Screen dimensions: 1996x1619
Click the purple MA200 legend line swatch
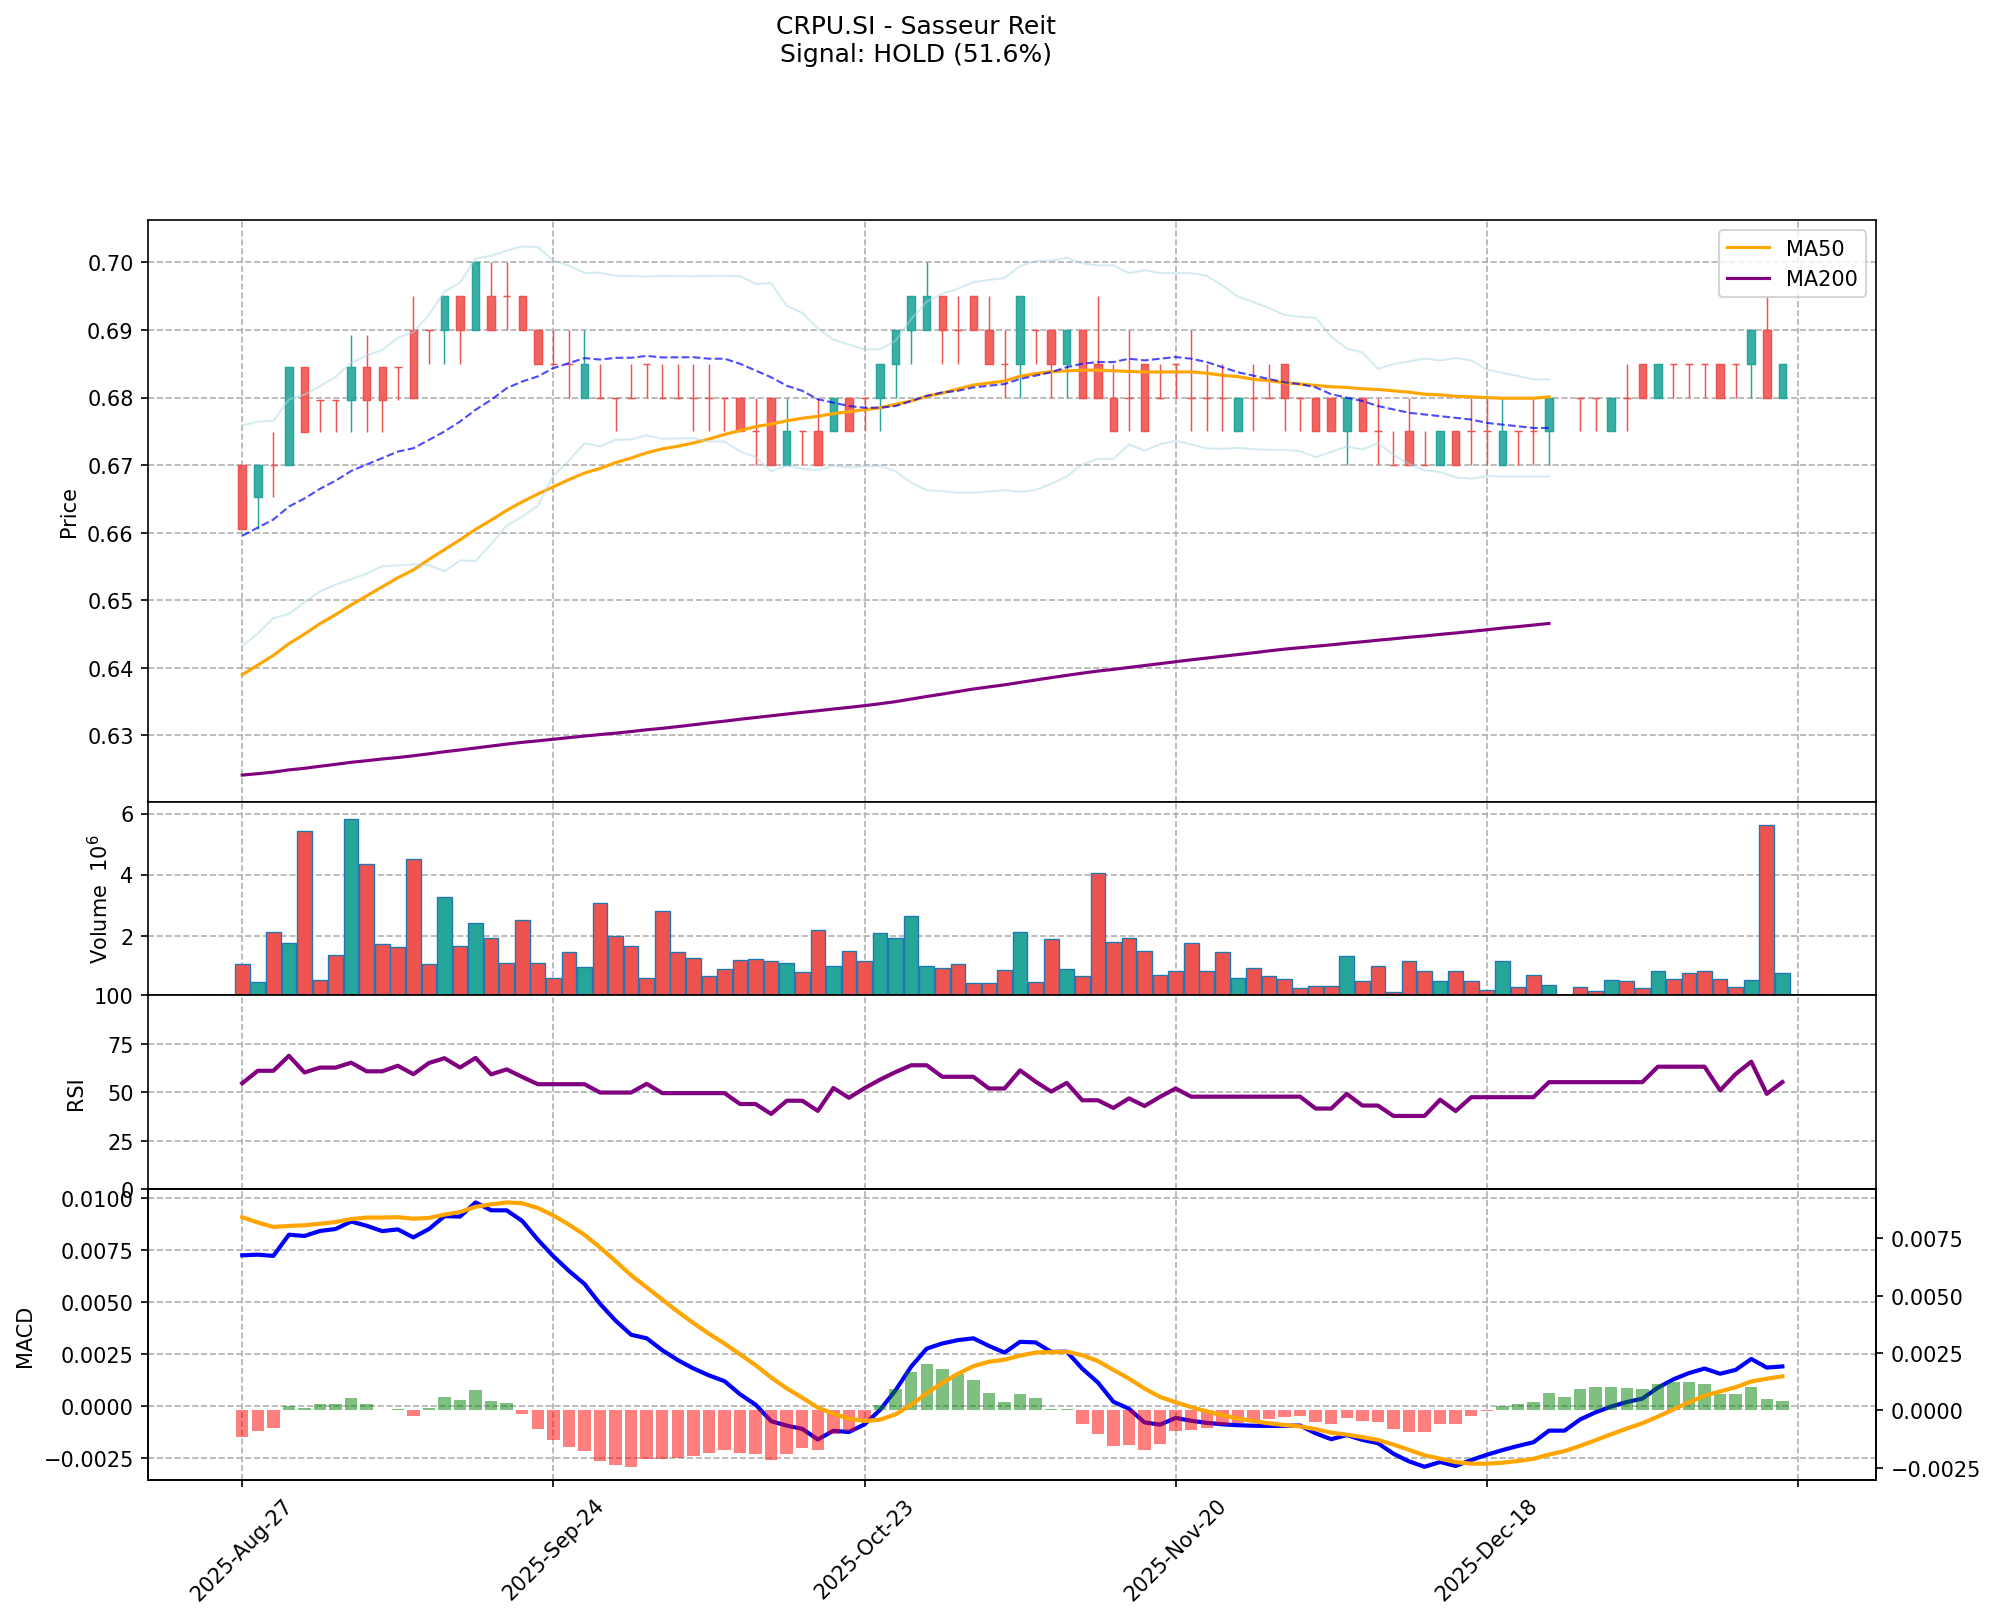point(1749,279)
